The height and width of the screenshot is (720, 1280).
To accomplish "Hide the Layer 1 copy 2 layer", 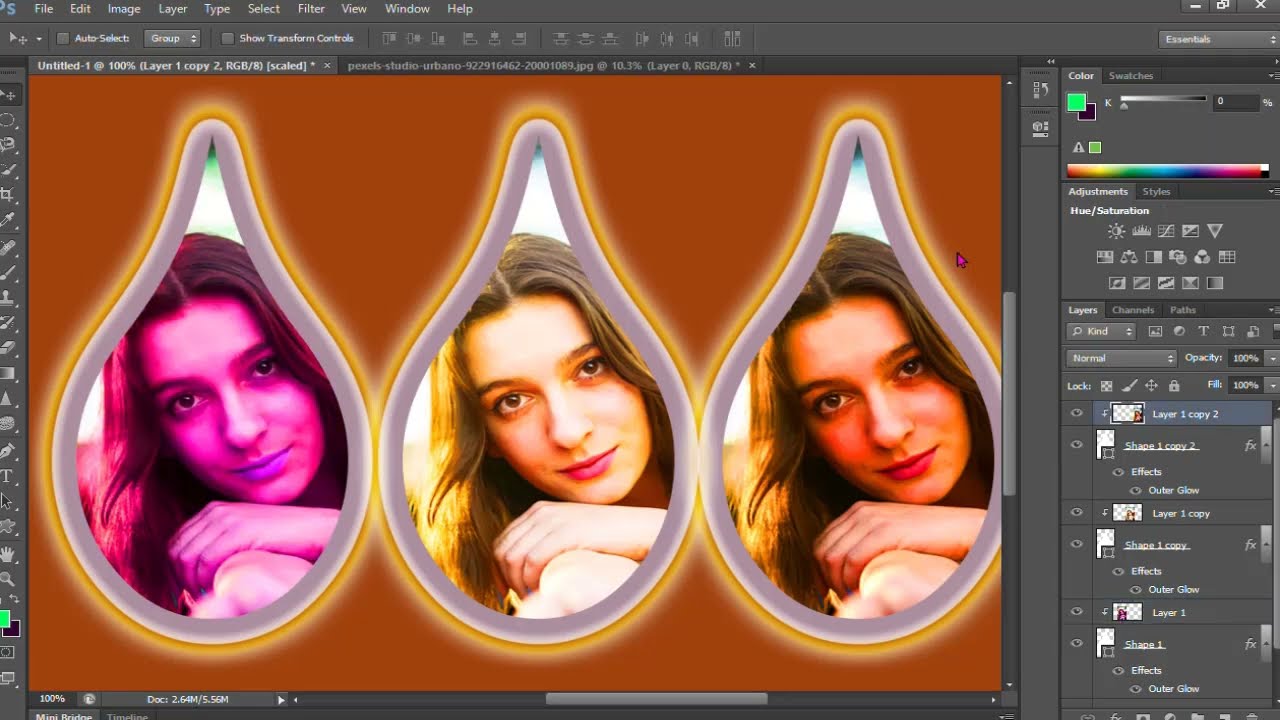I will 1076,413.
